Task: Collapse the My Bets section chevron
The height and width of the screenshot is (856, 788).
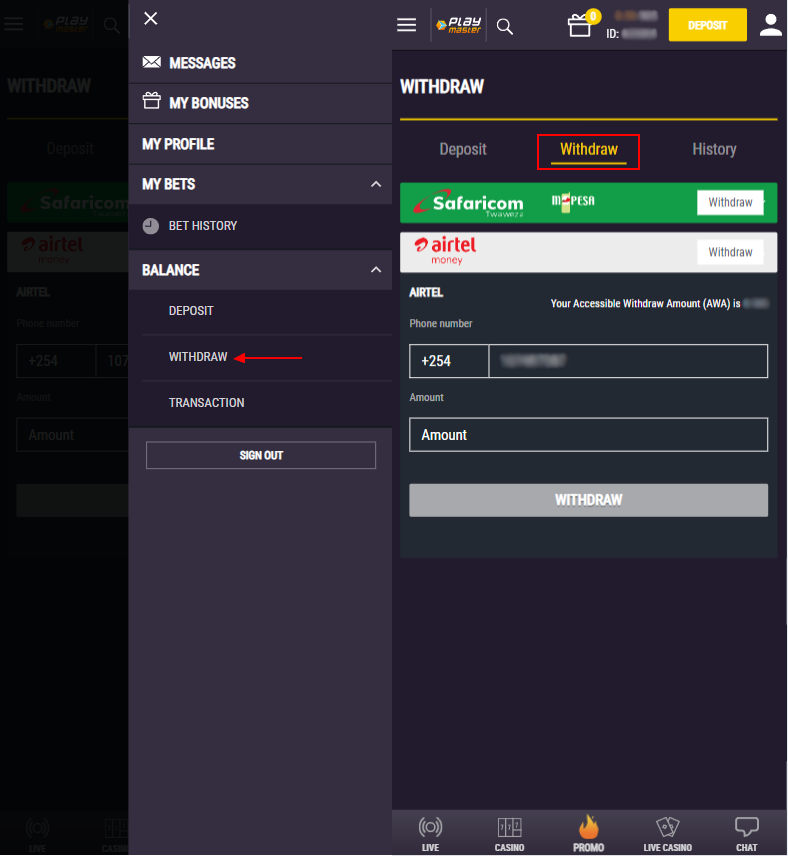Action: pyautogui.click(x=376, y=184)
